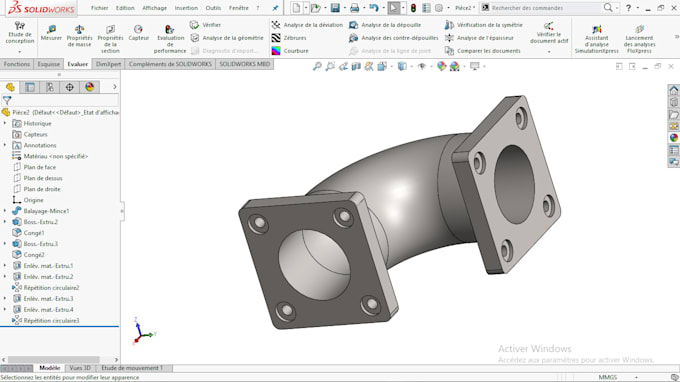Image resolution: width=680 pixels, height=382 pixels.
Task: Switch to Compléments de SOLIDWORKS tab
Action: coord(170,64)
